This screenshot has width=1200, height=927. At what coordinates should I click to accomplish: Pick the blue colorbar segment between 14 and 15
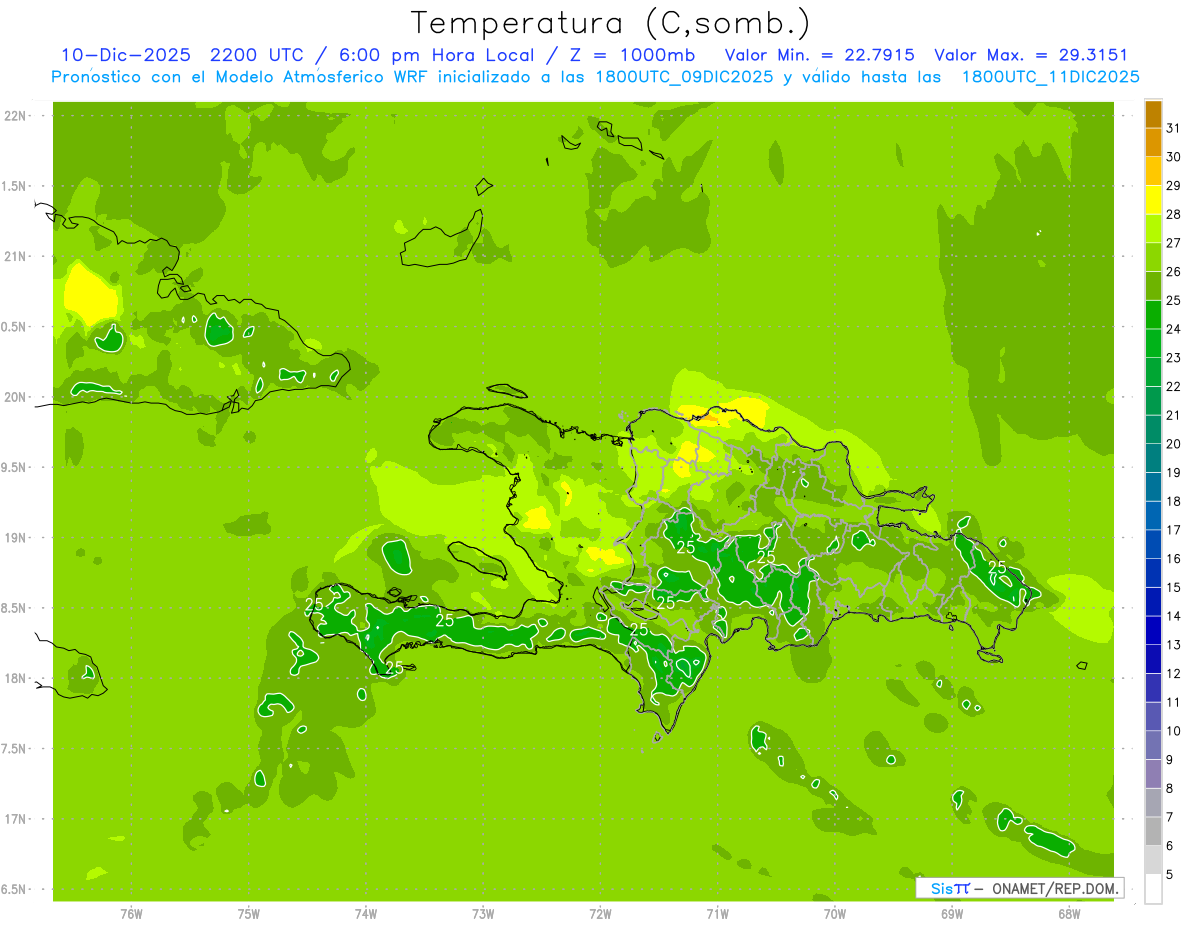[1153, 602]
